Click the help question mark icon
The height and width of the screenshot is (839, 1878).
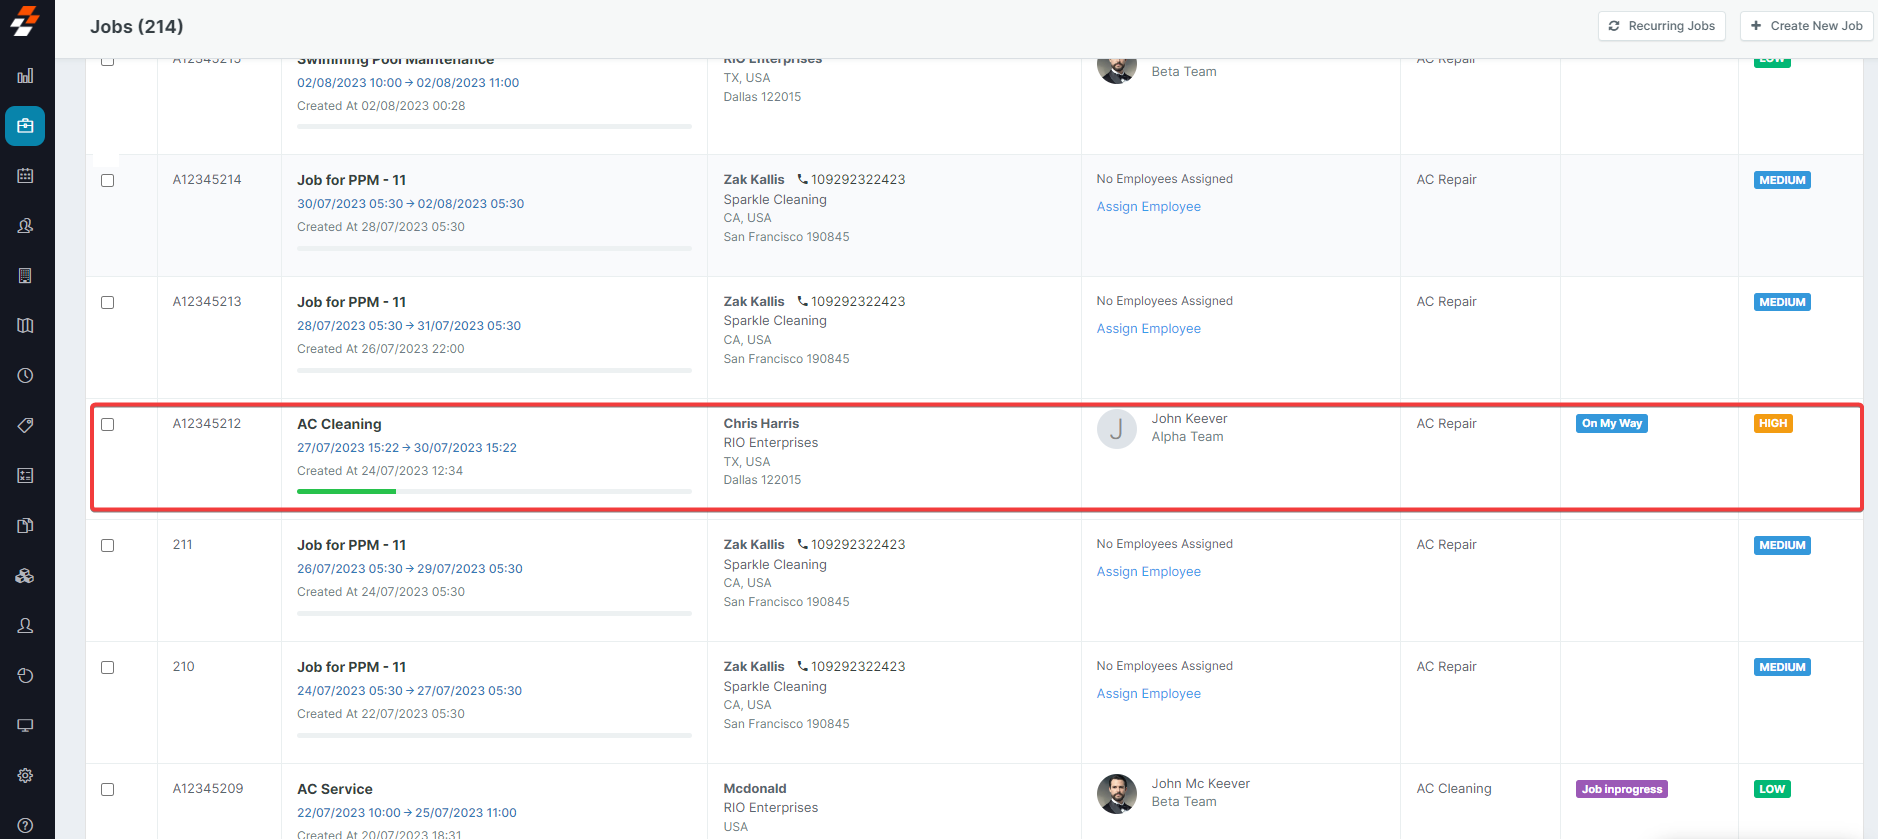pyautogui.click(x=26, y=826)
